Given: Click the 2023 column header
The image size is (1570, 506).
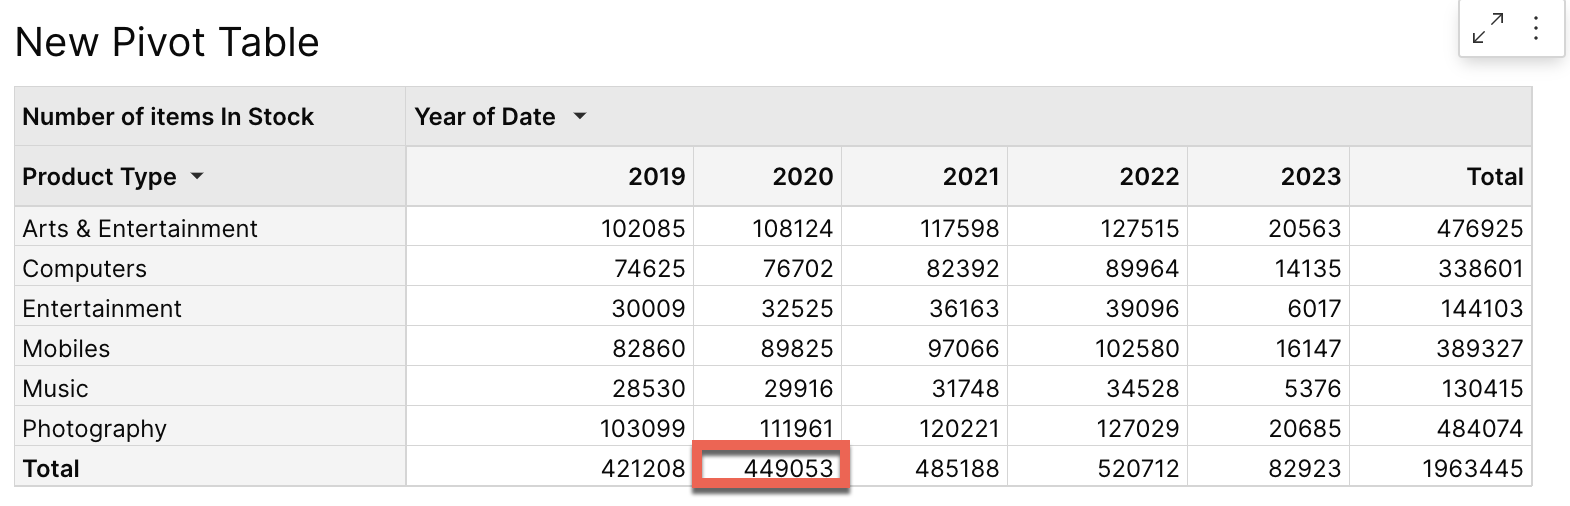Looking at the screenshot, I should [x=1310, y=177].
